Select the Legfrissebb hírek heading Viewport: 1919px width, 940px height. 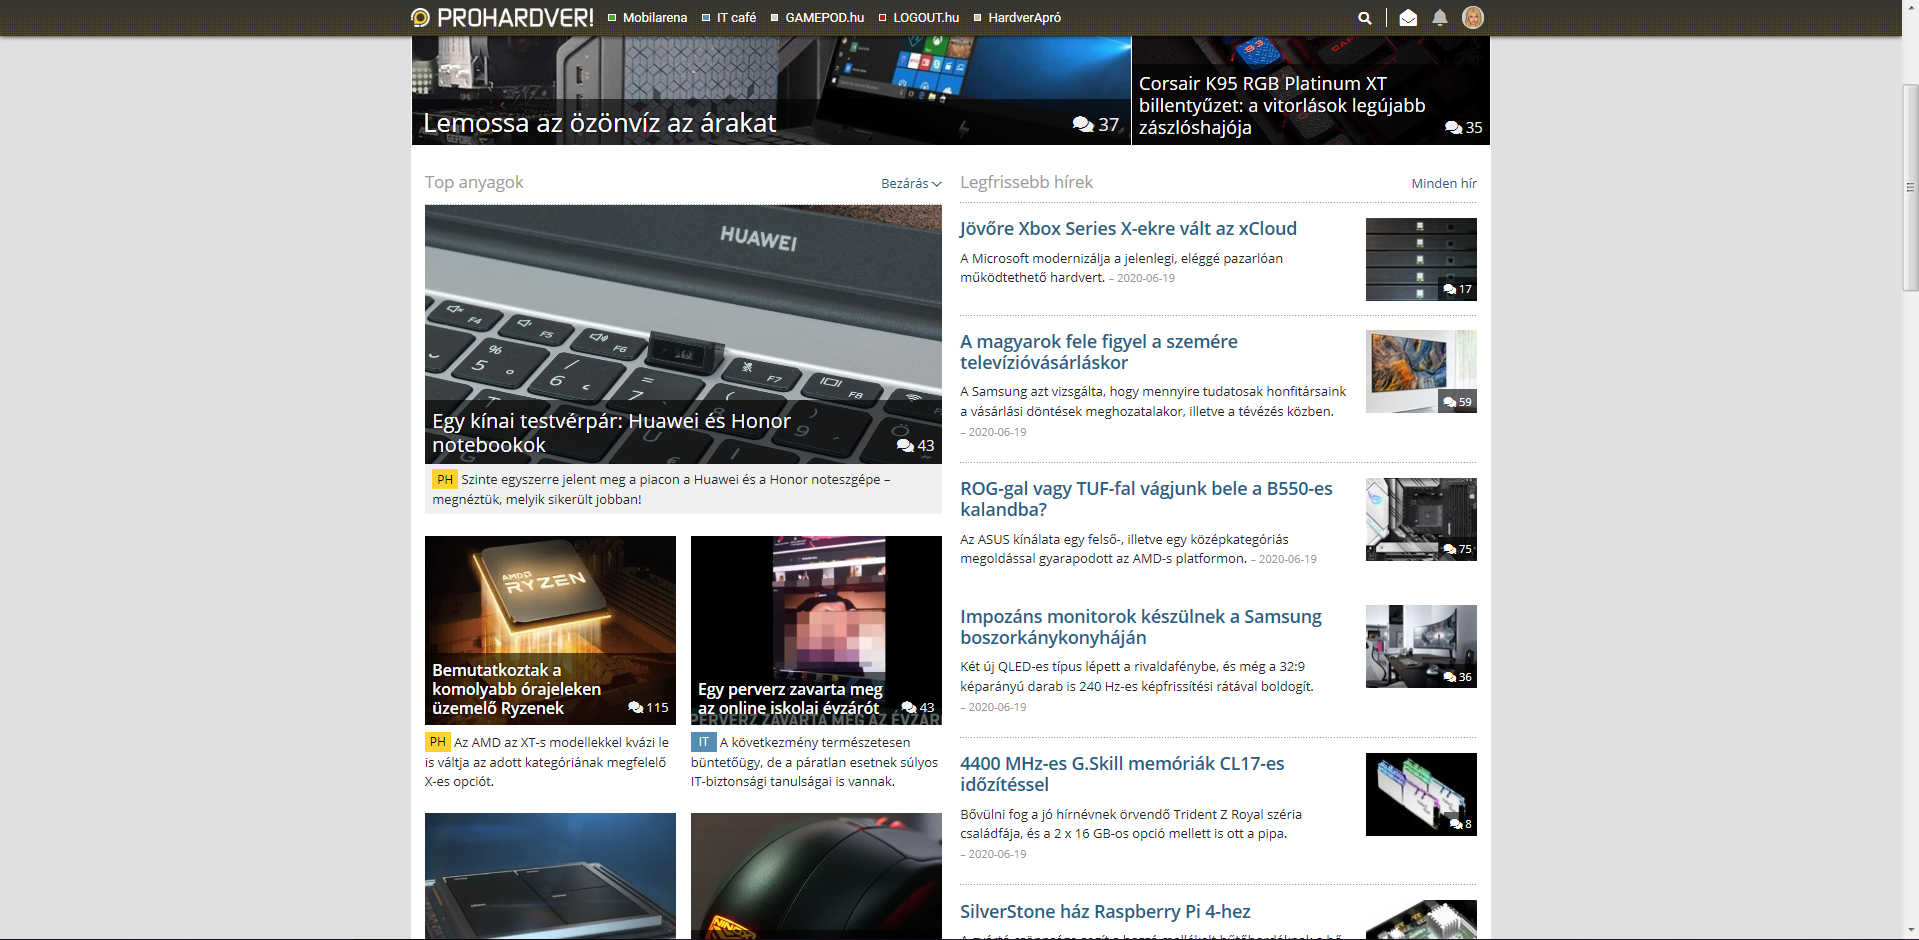click(x=1026, y=182)
